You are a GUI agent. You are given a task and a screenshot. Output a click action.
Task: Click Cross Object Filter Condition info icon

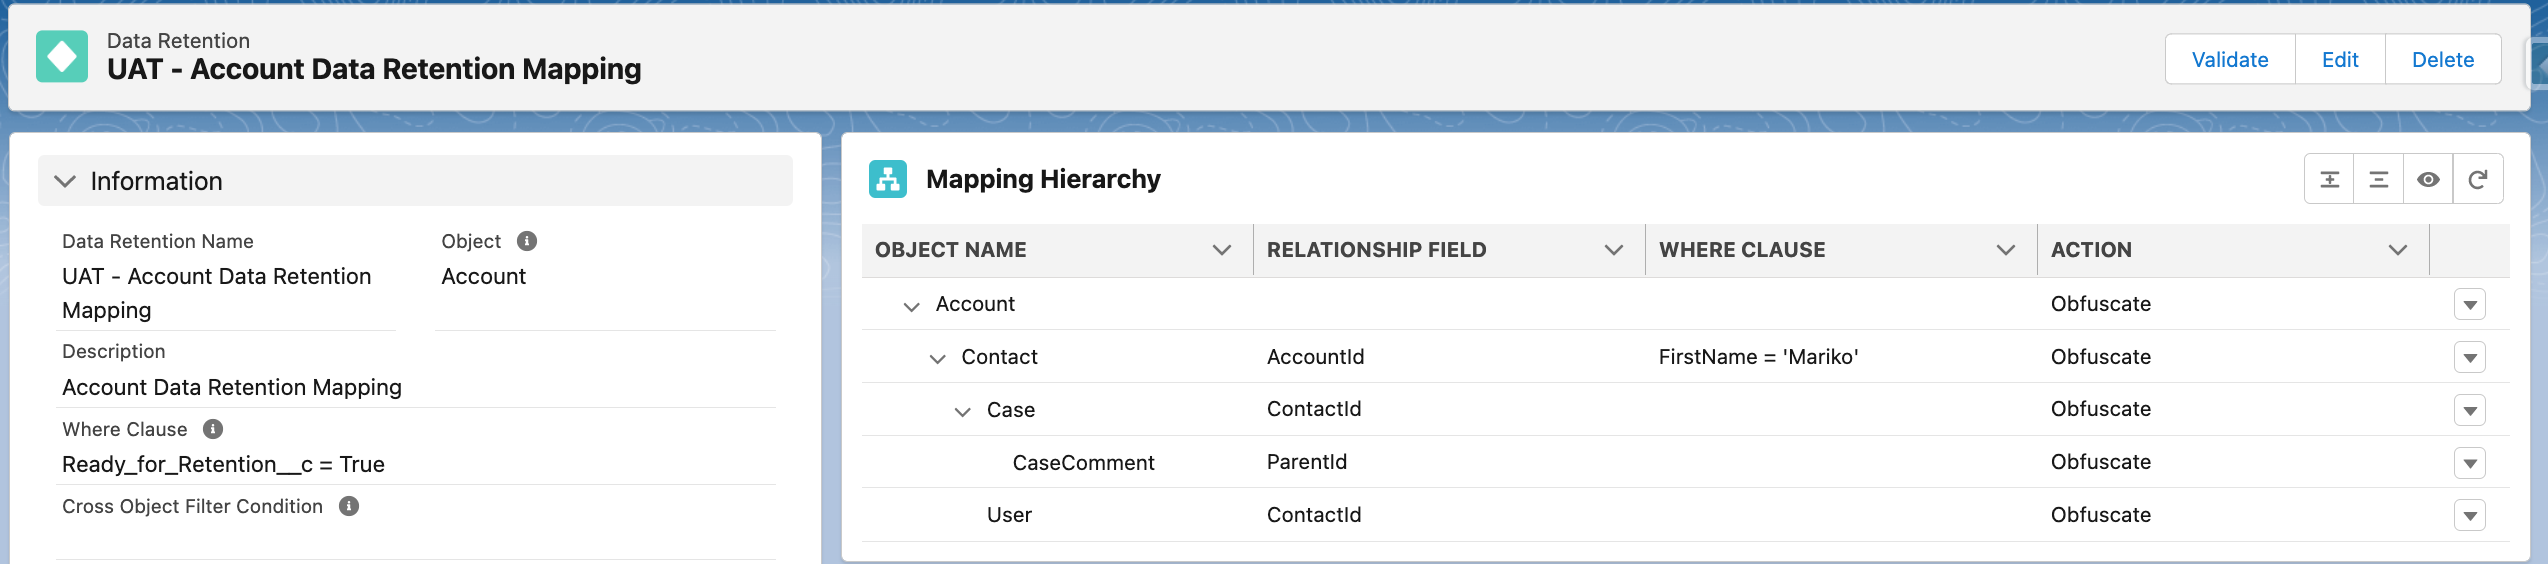(x=349, y=506)
